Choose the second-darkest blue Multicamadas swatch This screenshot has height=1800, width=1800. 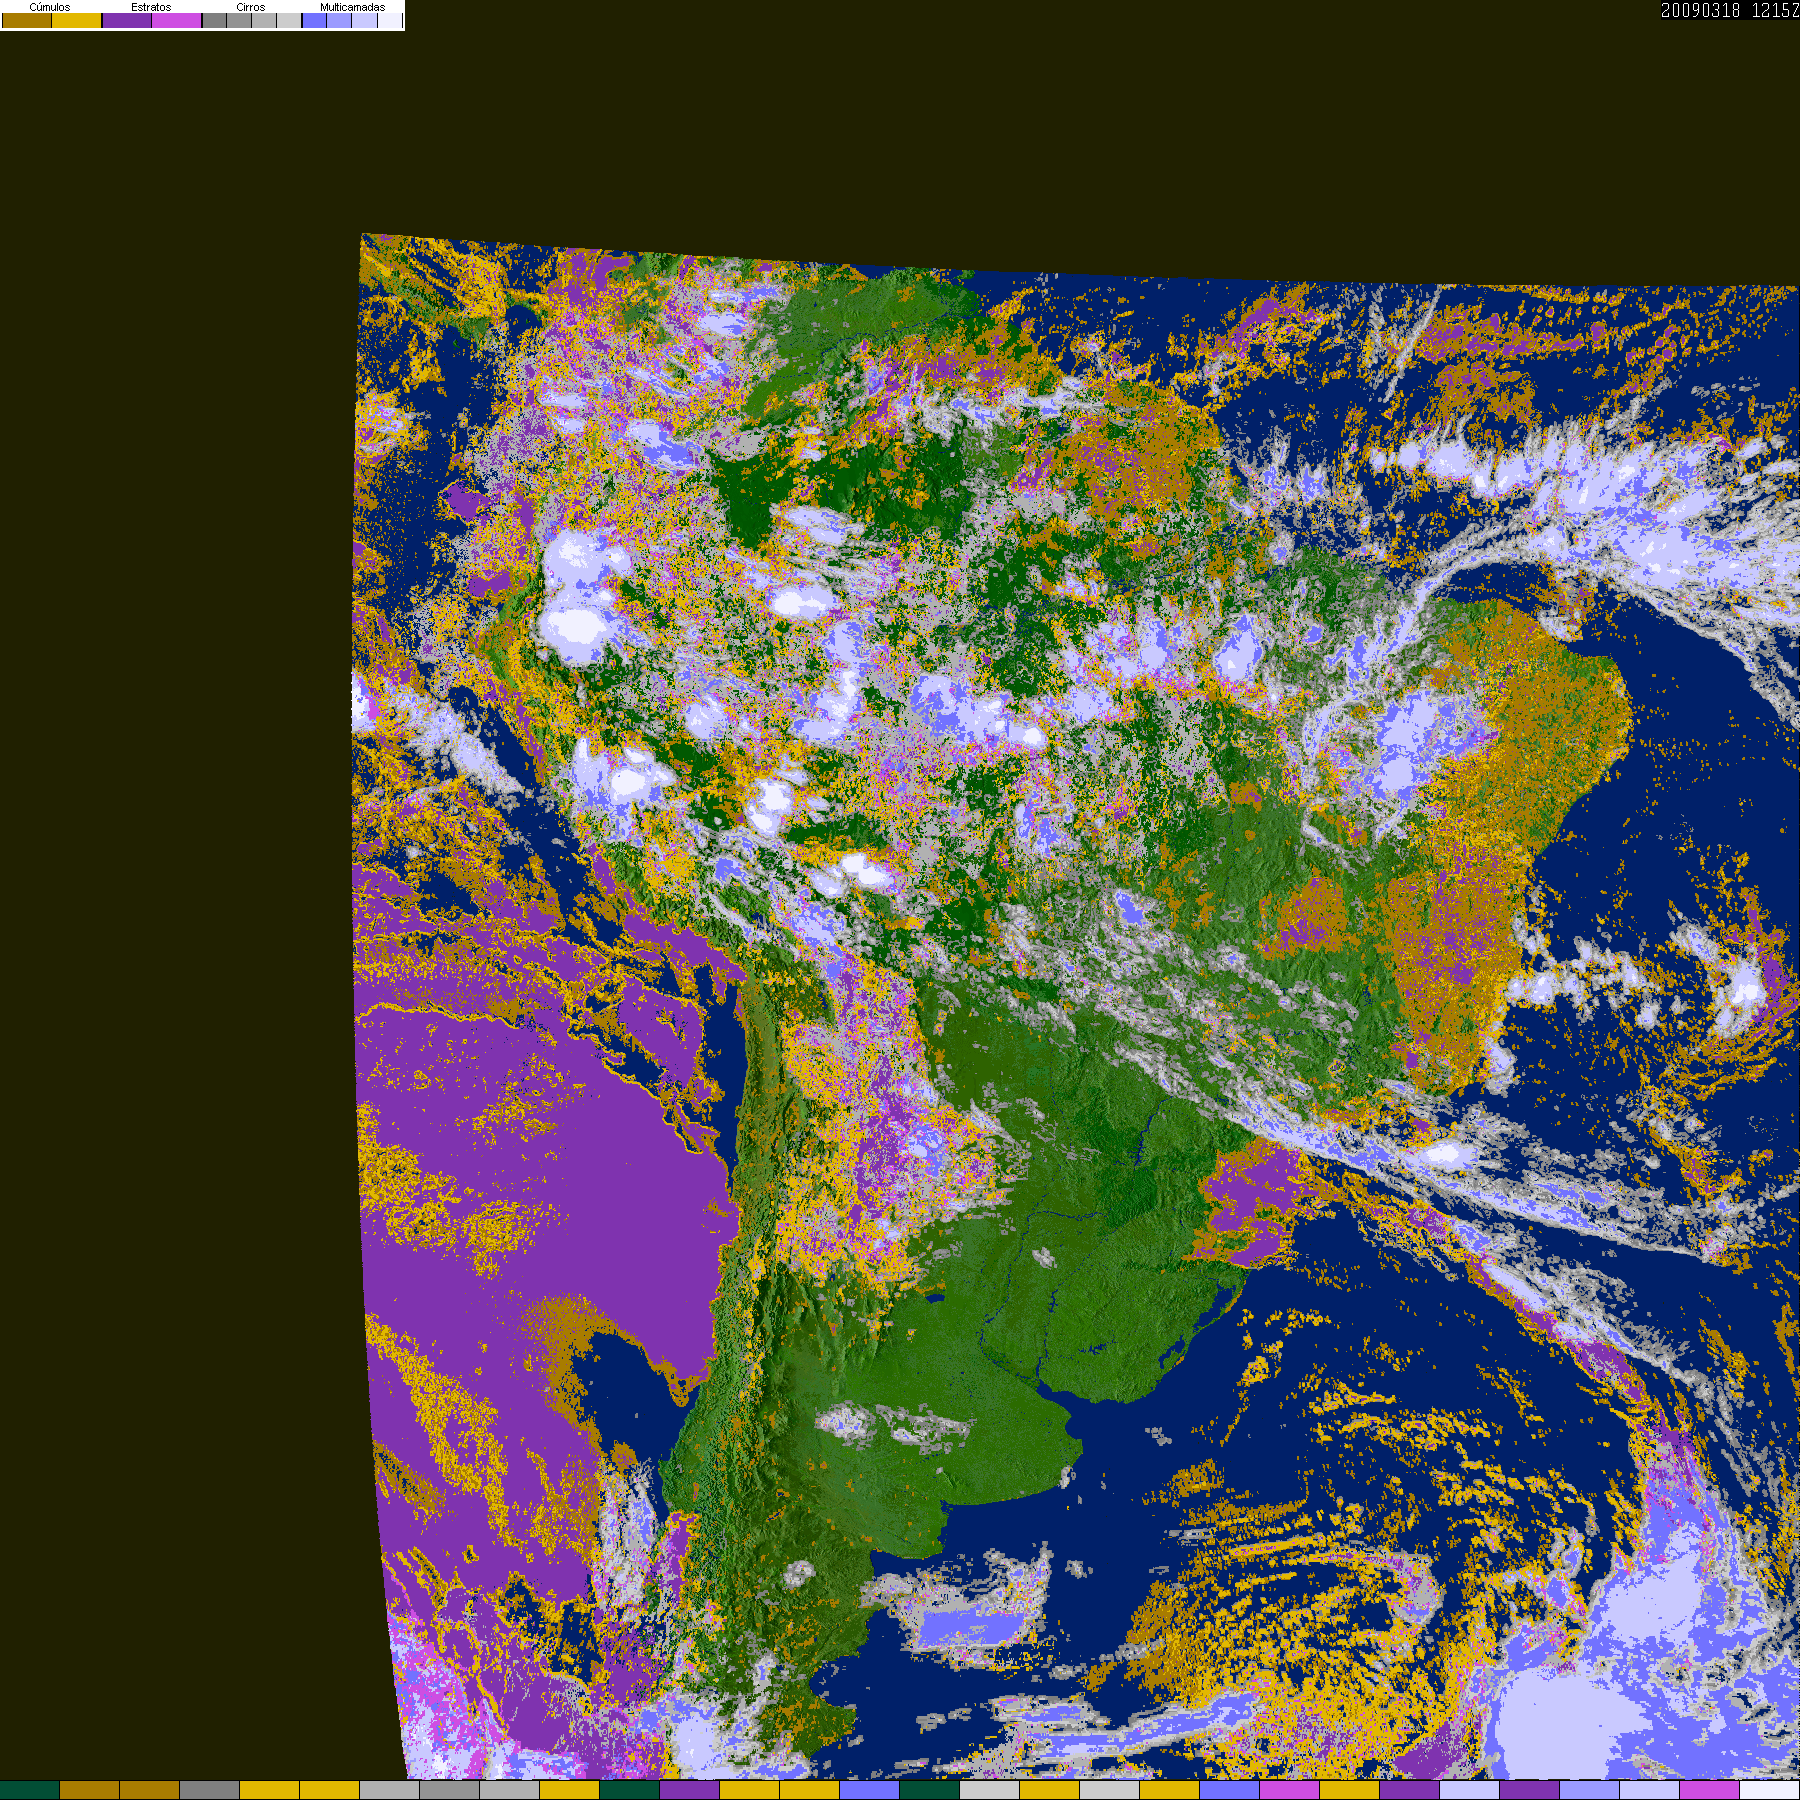click(339, 20)
